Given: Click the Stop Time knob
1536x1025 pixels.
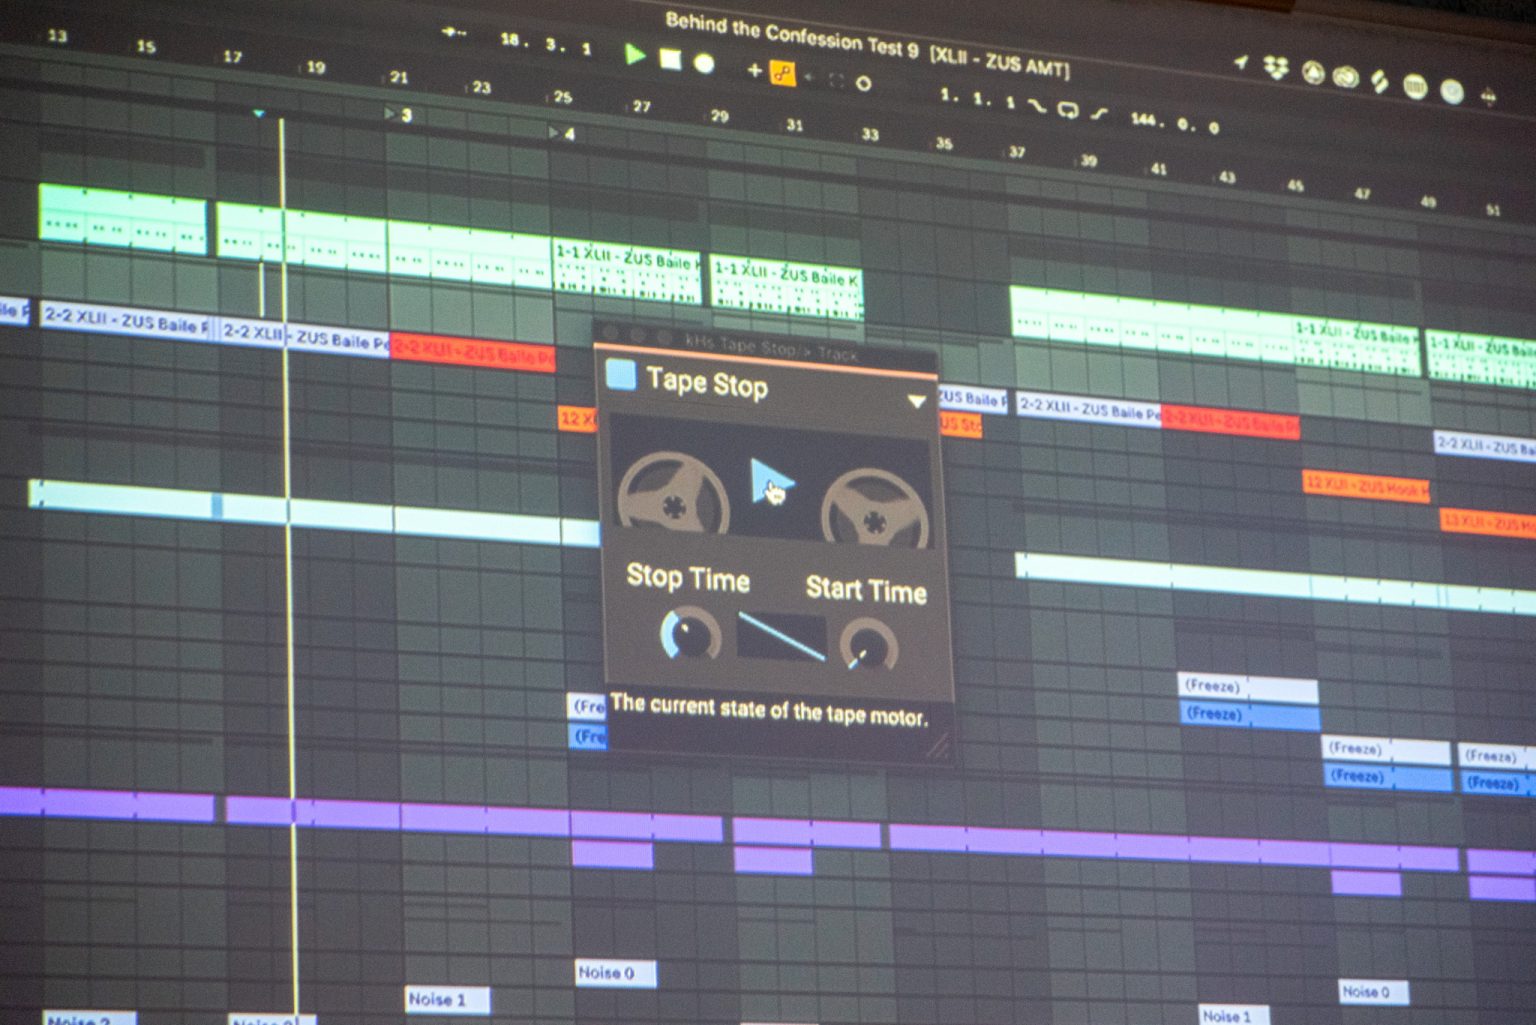Looking at the screenshot, I should click(690, 634).
